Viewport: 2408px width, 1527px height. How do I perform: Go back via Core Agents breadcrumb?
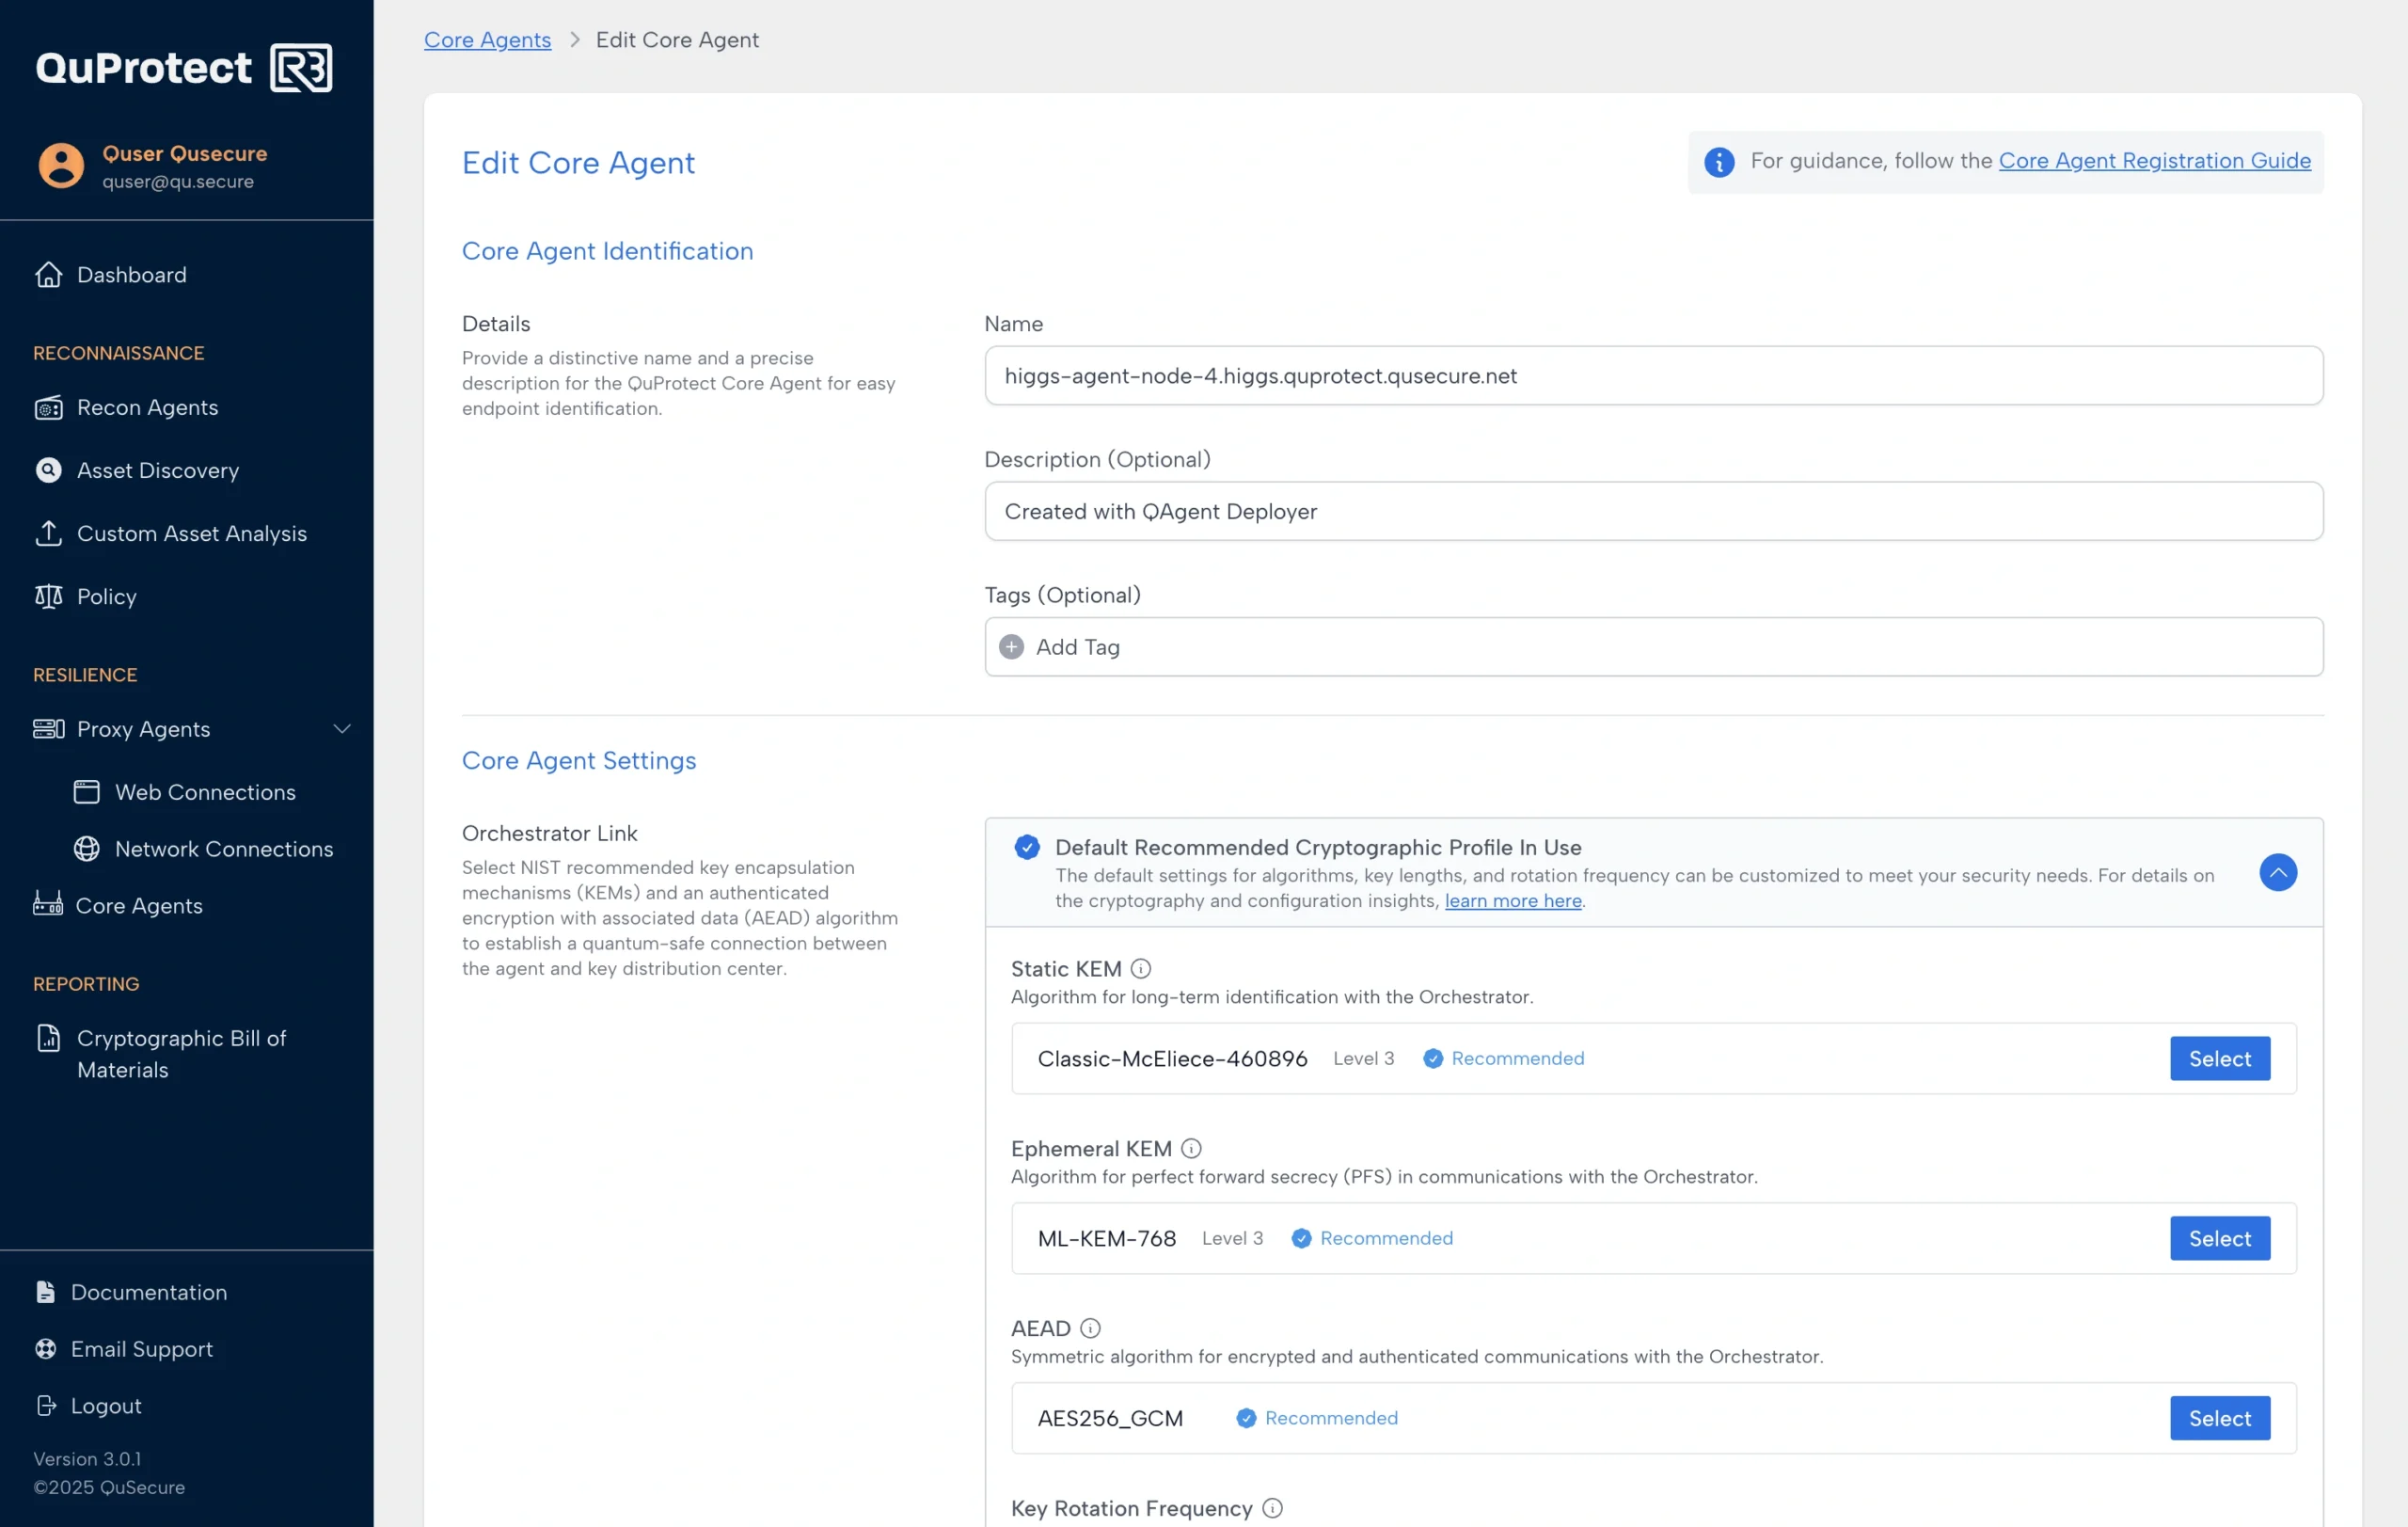pyautogui.click(x=487, y=40)
